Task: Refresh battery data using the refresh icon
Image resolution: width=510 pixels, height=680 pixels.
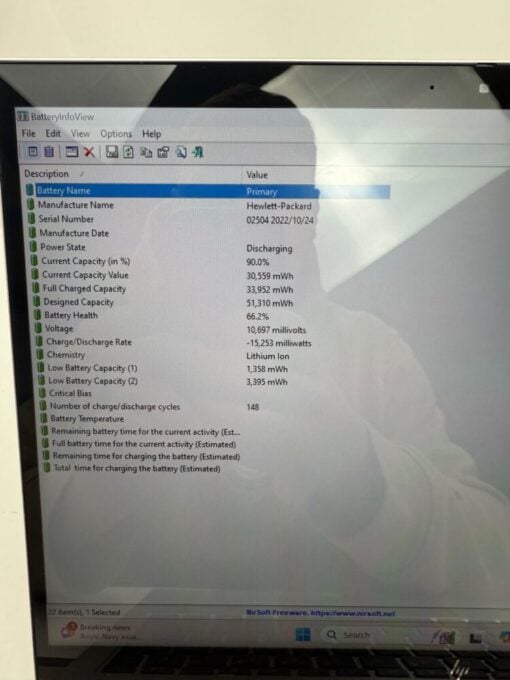Action: click(128, 152)
